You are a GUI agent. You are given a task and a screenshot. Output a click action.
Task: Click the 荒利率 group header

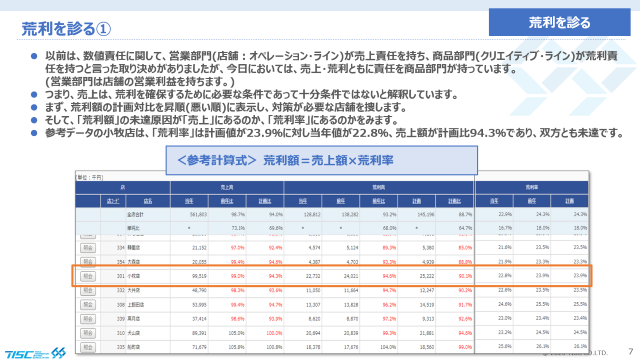coord(532,188)
